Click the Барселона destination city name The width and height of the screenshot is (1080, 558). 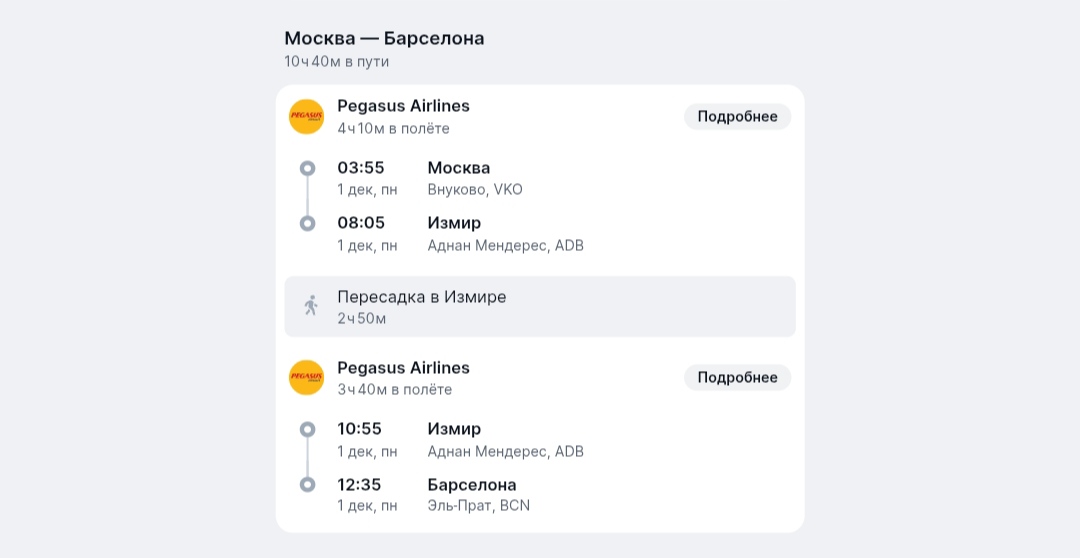click(472, 485)
